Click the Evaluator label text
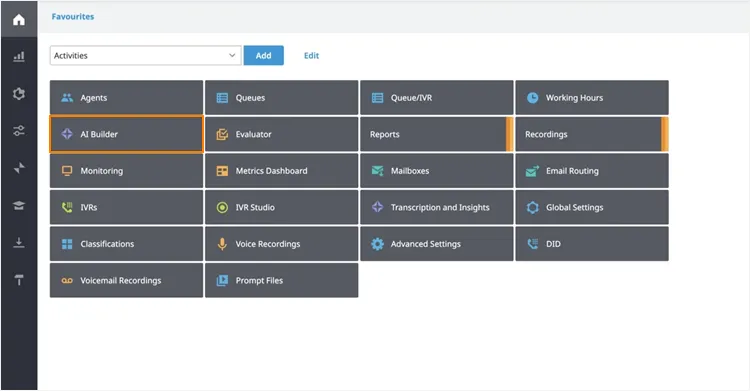 [254, 134]
